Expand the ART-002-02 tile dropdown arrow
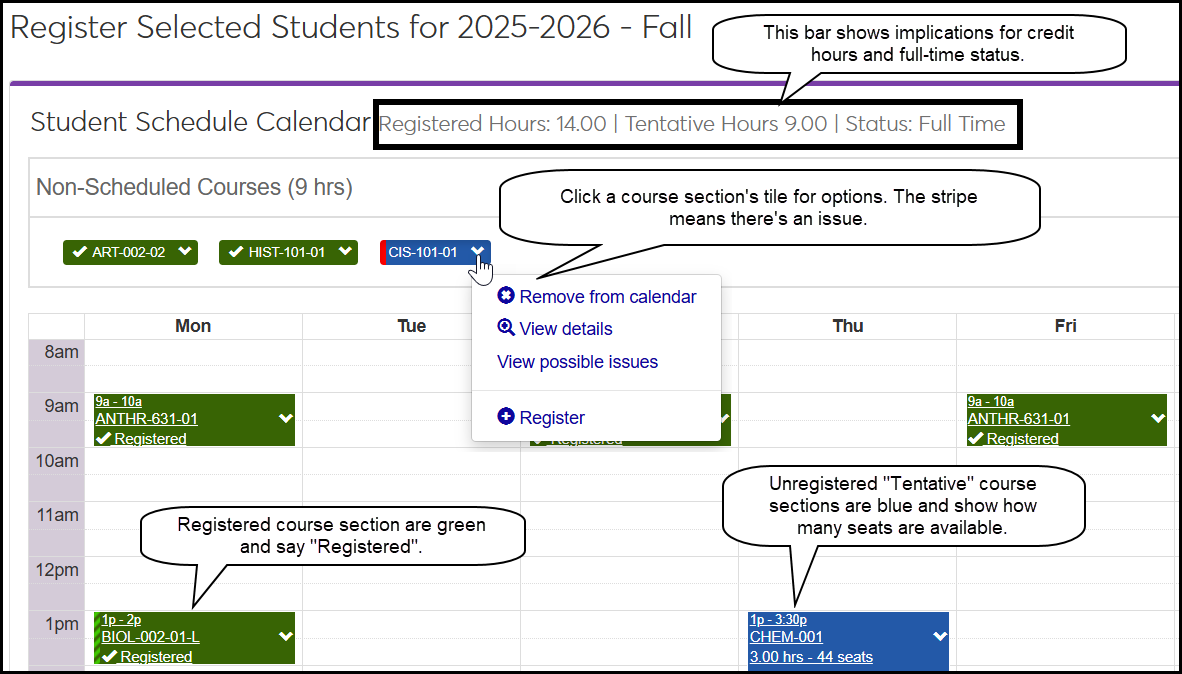Image resolution: width=1182 pixels, height=674 pixels. (x=184, y=252)
